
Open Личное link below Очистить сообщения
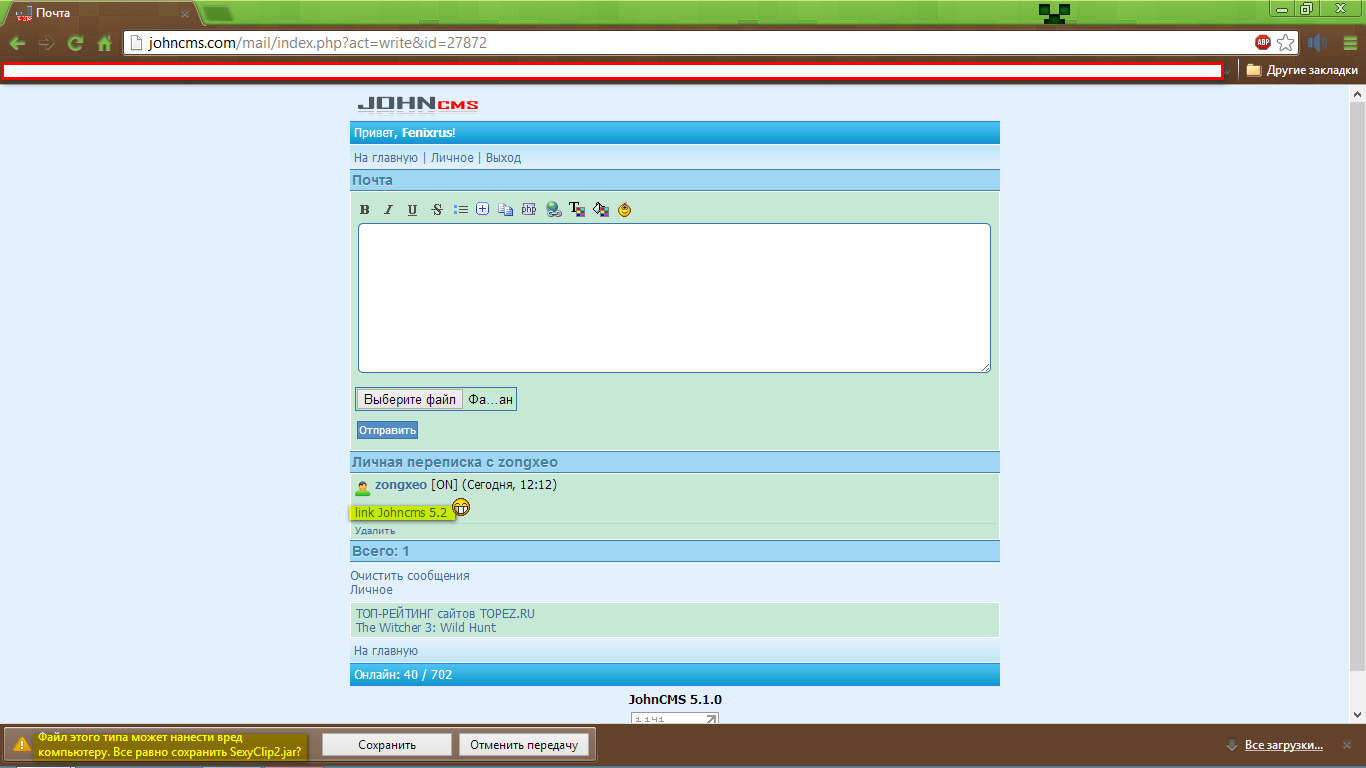pos(371,590)
